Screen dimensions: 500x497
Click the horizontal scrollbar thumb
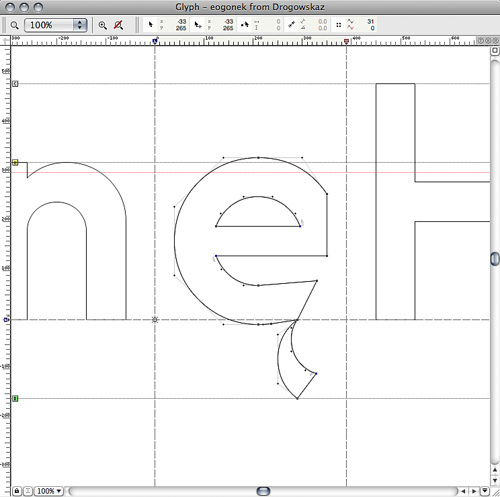click(x=263, y=491)
